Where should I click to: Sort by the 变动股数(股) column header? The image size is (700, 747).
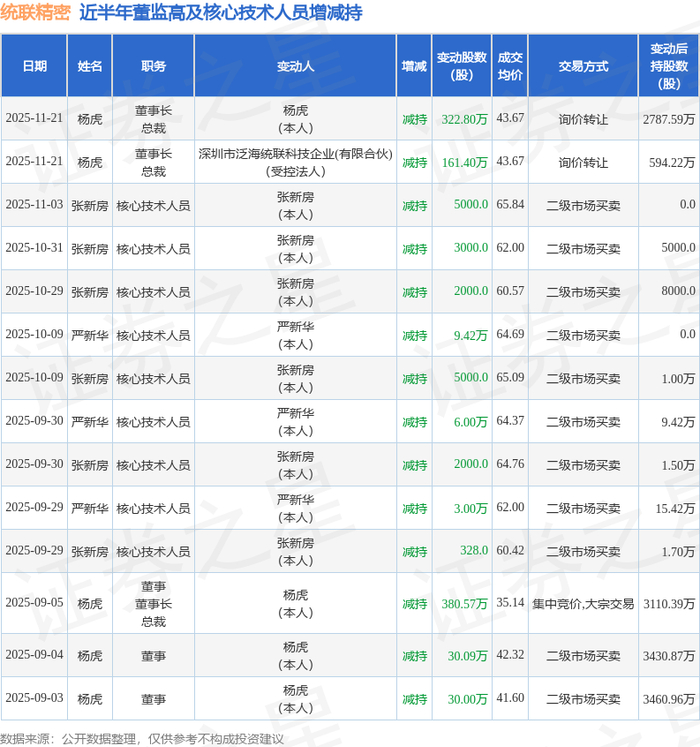[x=462, y=66]
